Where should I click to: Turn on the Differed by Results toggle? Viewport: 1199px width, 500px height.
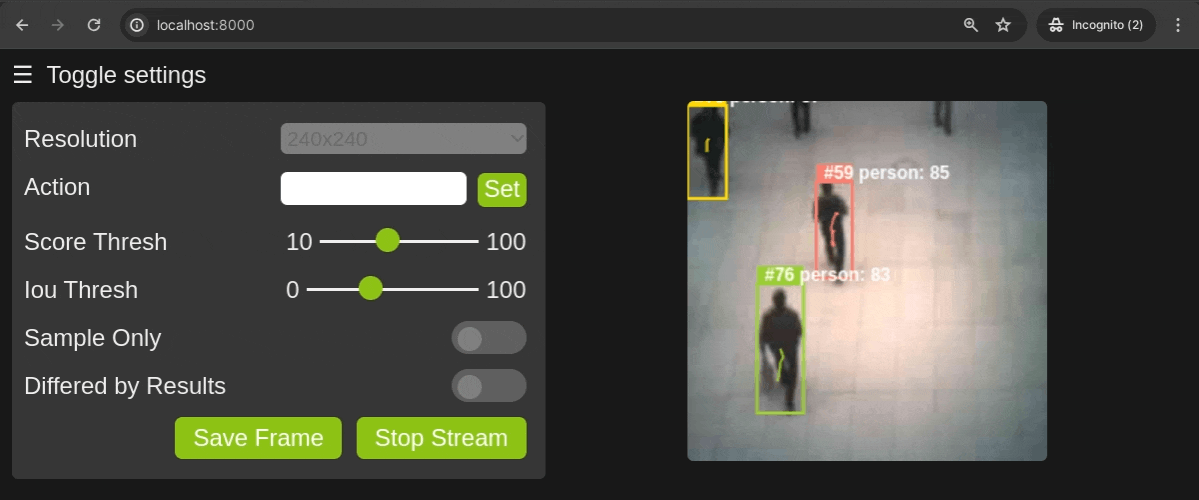(x=489, y=386)
